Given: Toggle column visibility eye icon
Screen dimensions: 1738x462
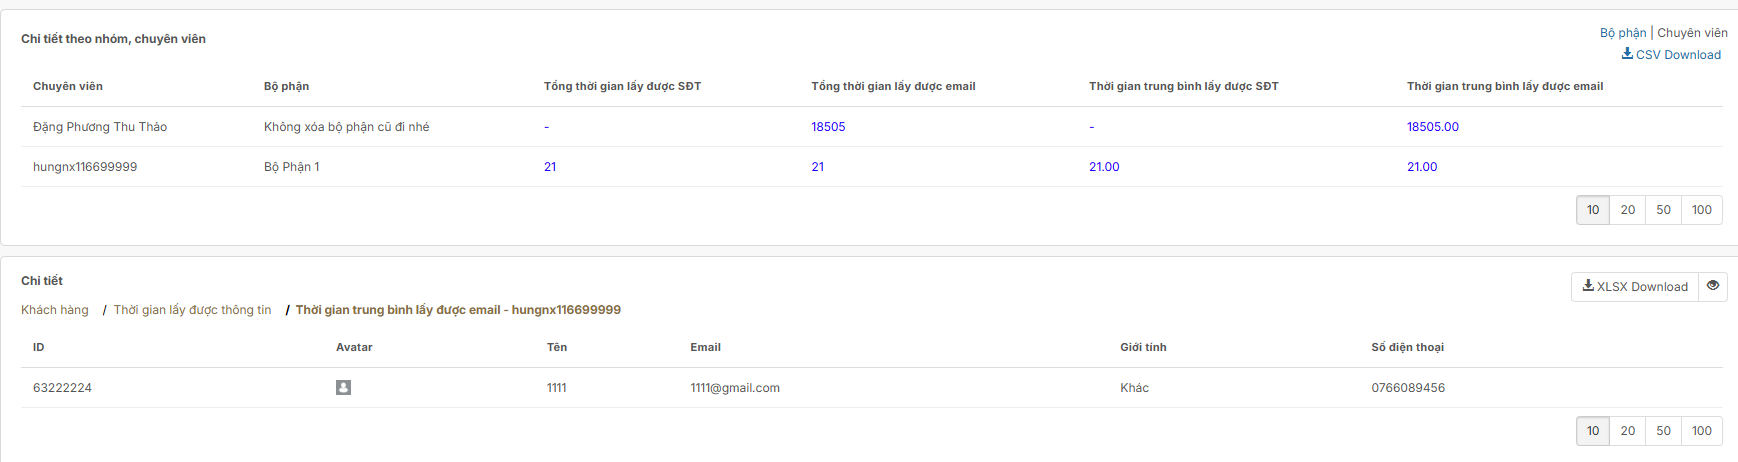Looking at the screenshot, I should click(1713, 286).
